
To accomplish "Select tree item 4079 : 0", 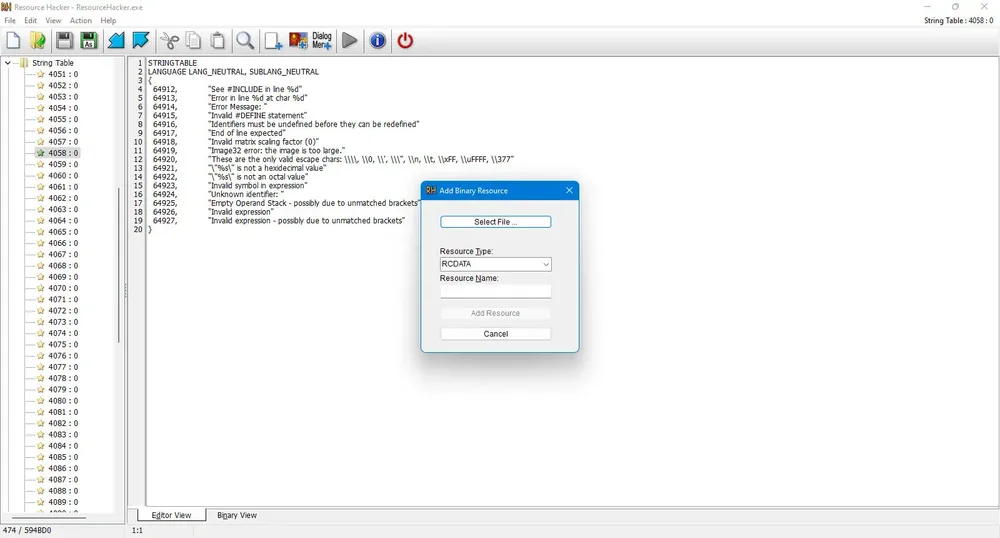I will [63, 389].
